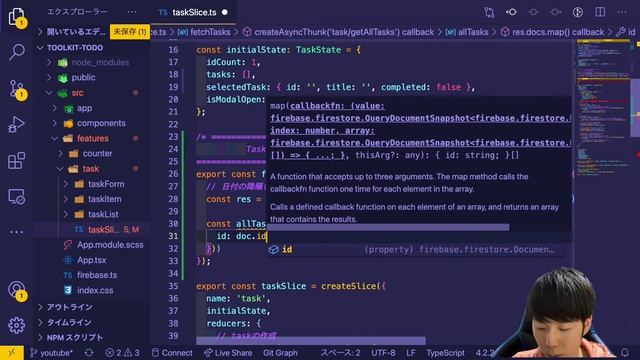Open editor more actions ellipsis
The width and height of the screenshot is (640, 360).
click(622, 12)
